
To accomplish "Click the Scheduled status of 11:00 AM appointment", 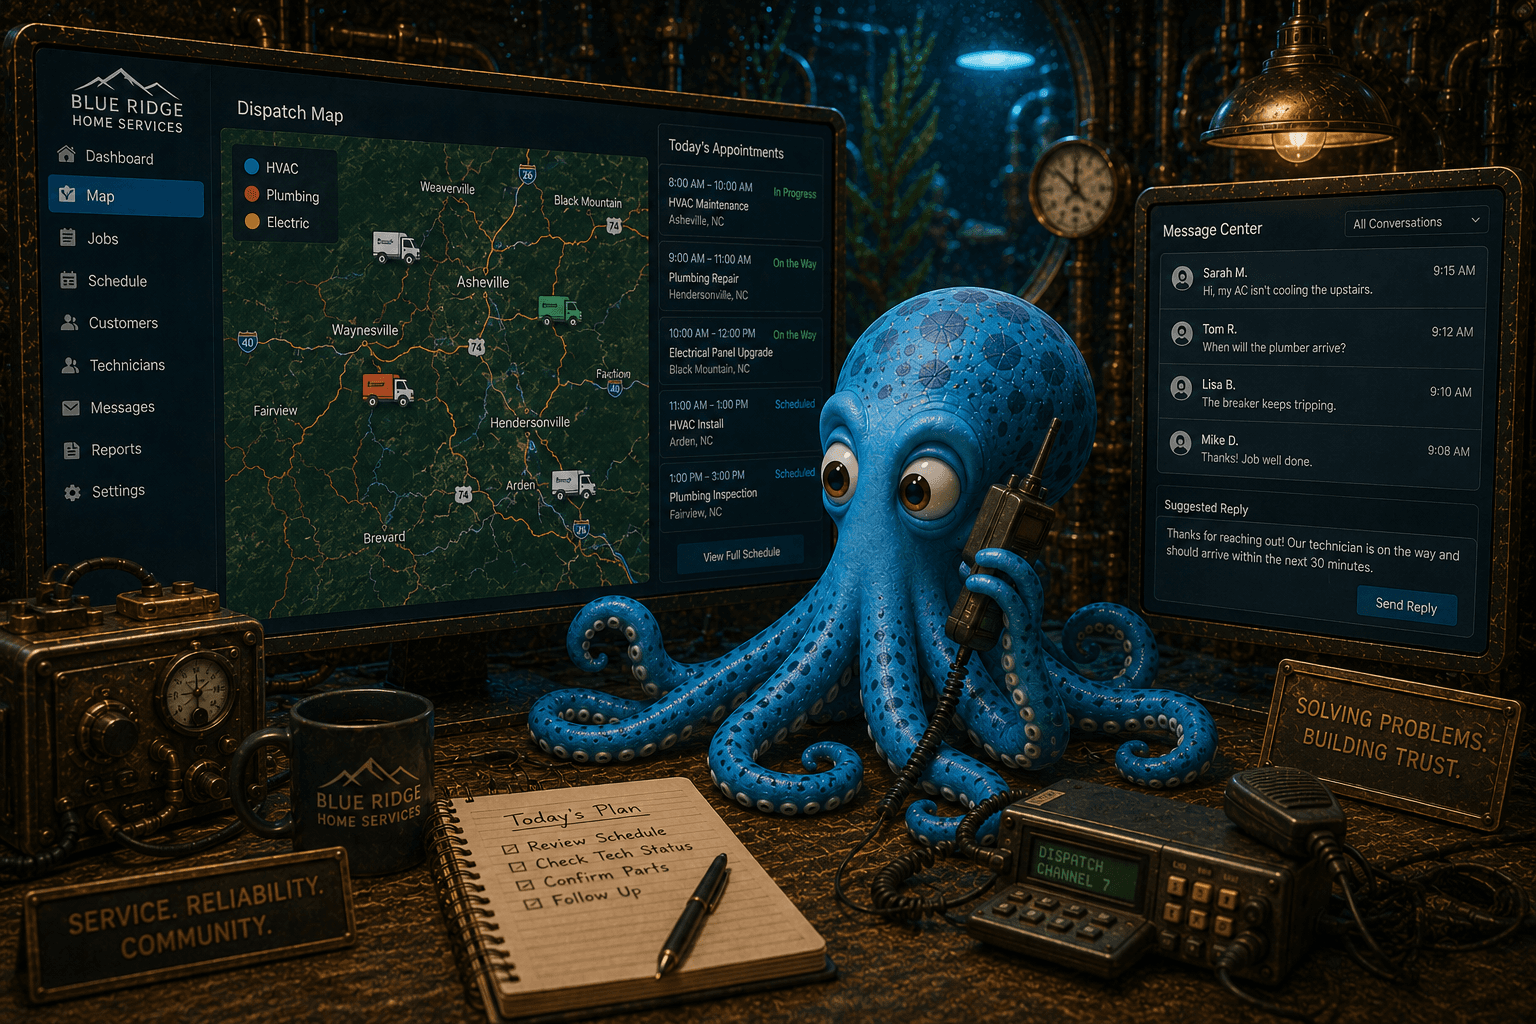I will [795, 404].
